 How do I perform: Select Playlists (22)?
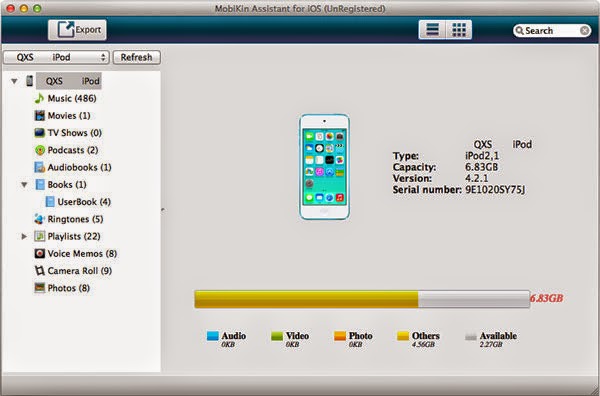pyautogui.click(x=74, y=236)
